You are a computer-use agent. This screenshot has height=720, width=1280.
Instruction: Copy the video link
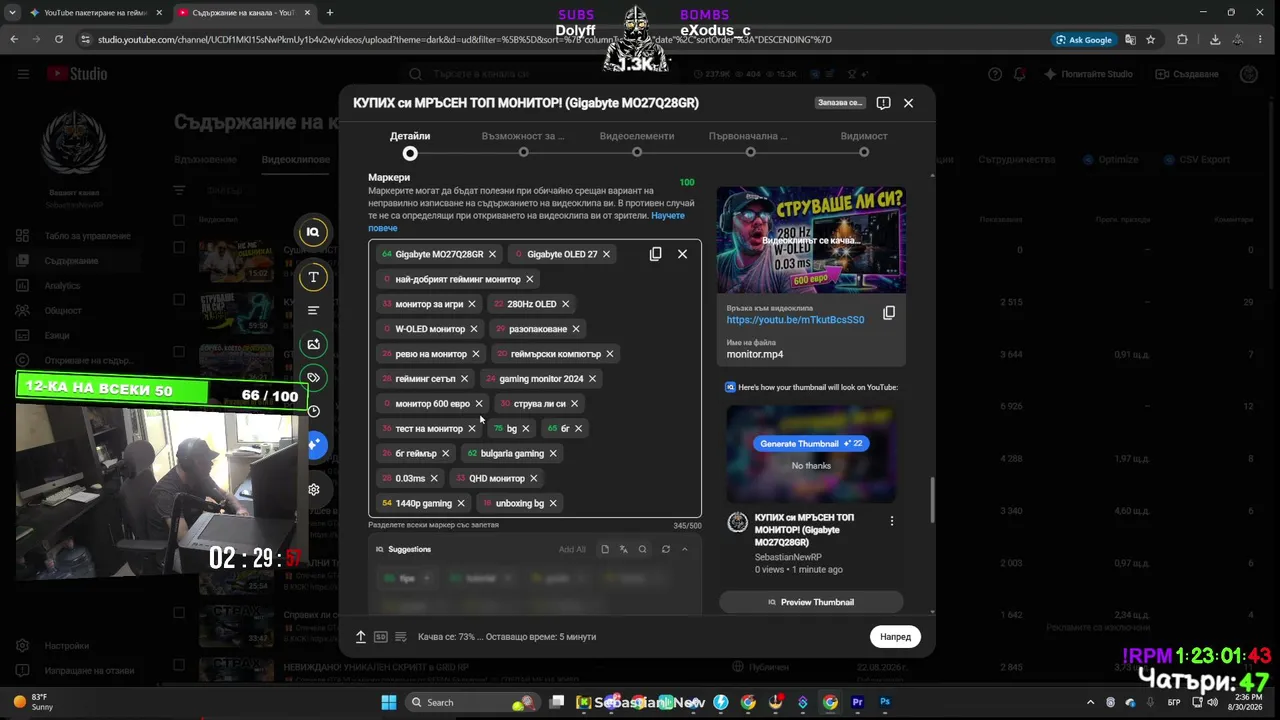(888, 313)
